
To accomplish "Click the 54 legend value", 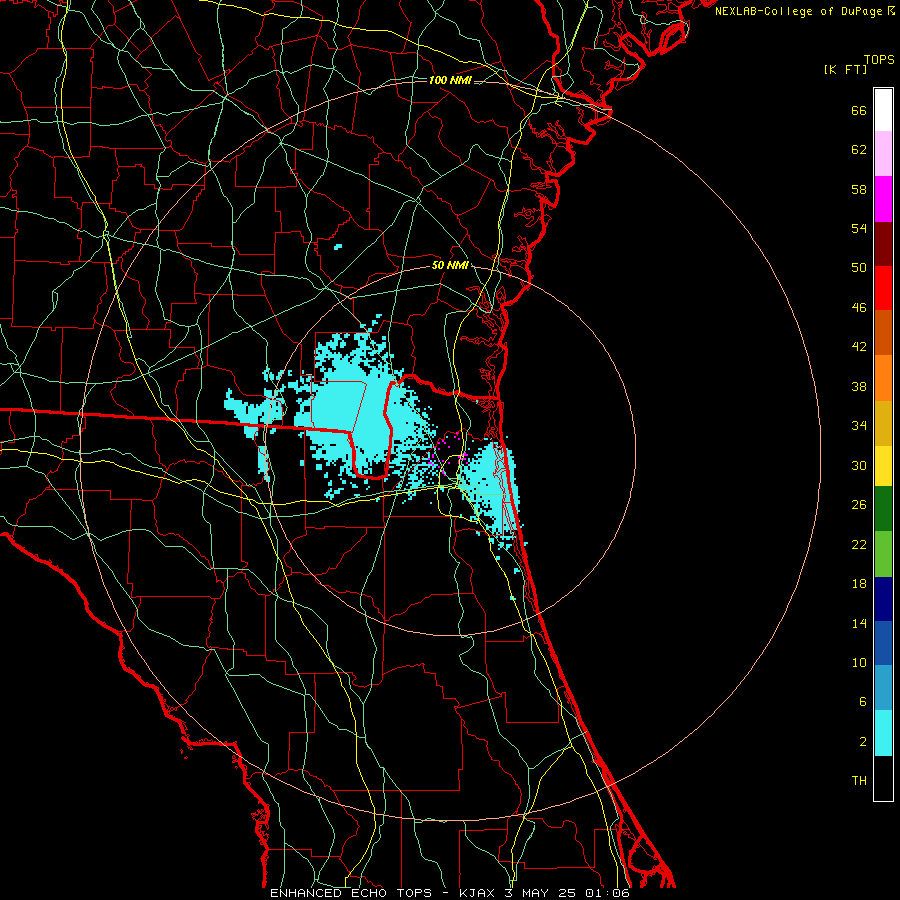I will pyautogui.click(x=859, y=228).
